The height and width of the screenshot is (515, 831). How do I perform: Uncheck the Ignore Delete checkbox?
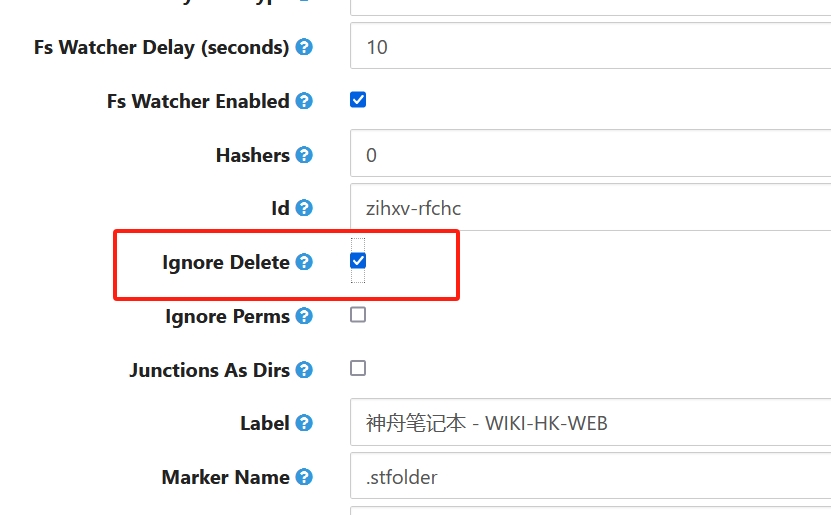(x=358, y=261)
